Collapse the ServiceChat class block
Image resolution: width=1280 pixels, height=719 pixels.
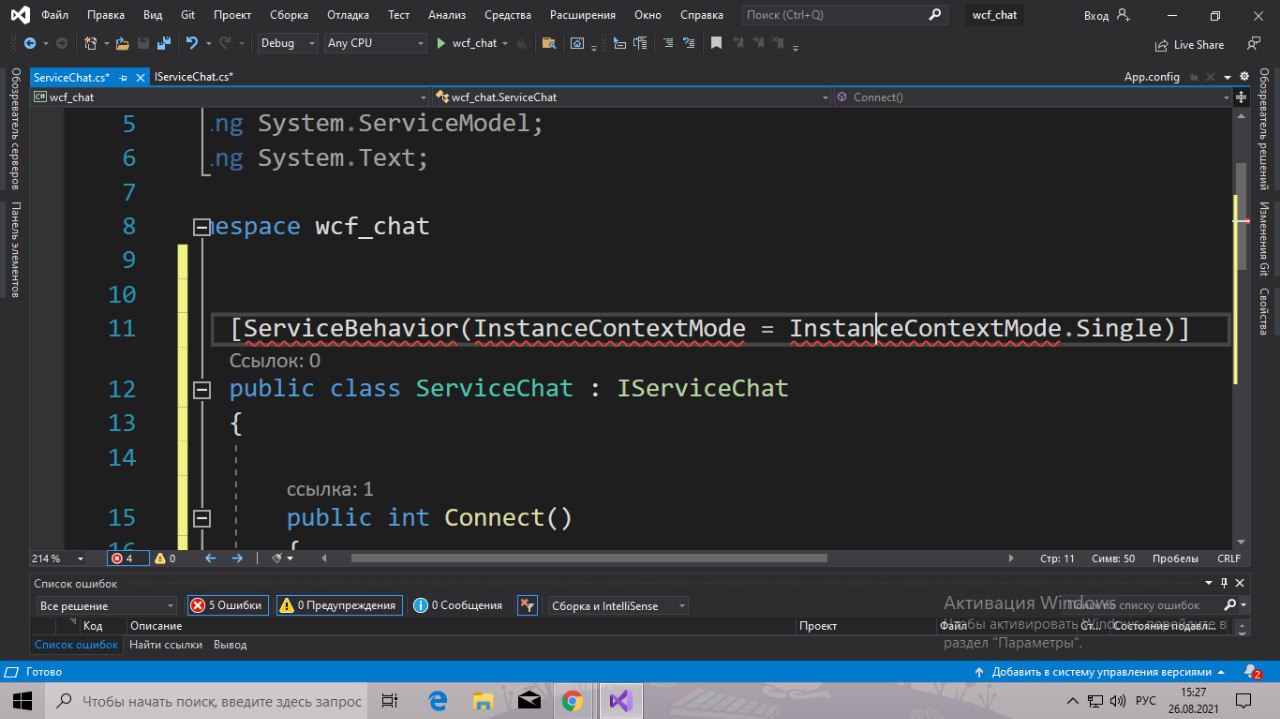202,389
